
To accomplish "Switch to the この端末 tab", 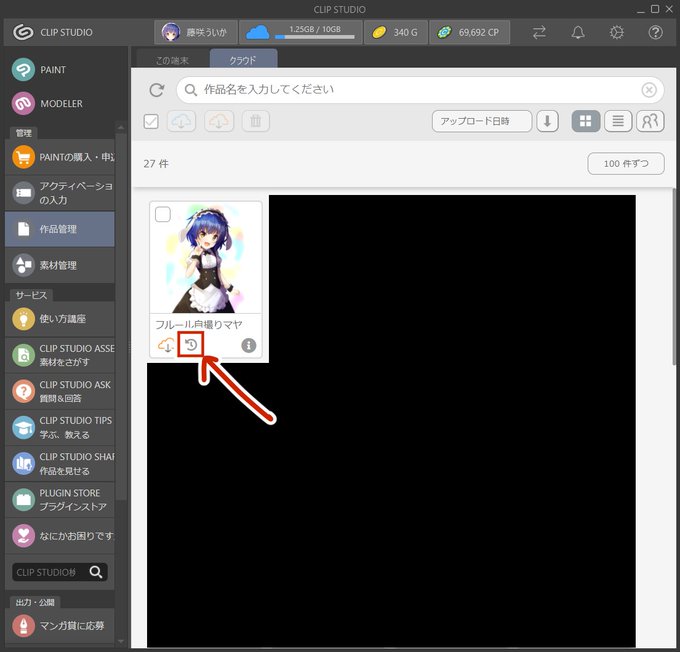I will [172, 60].
